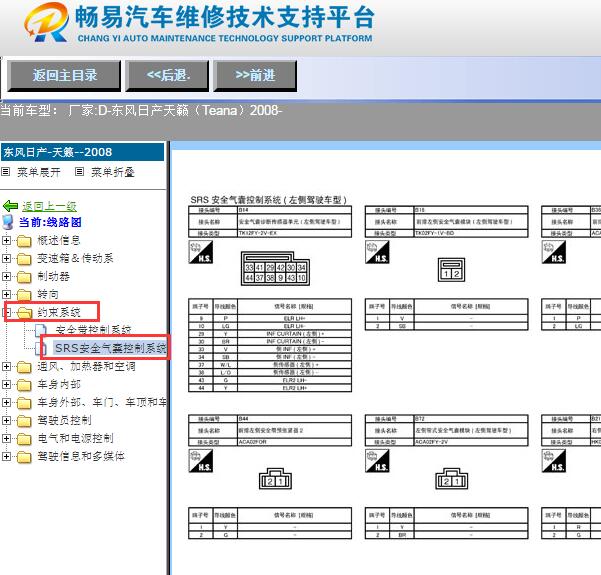Click the 返回上一级 link
This screenshot has height=575, width=601.
click(49, 206)
